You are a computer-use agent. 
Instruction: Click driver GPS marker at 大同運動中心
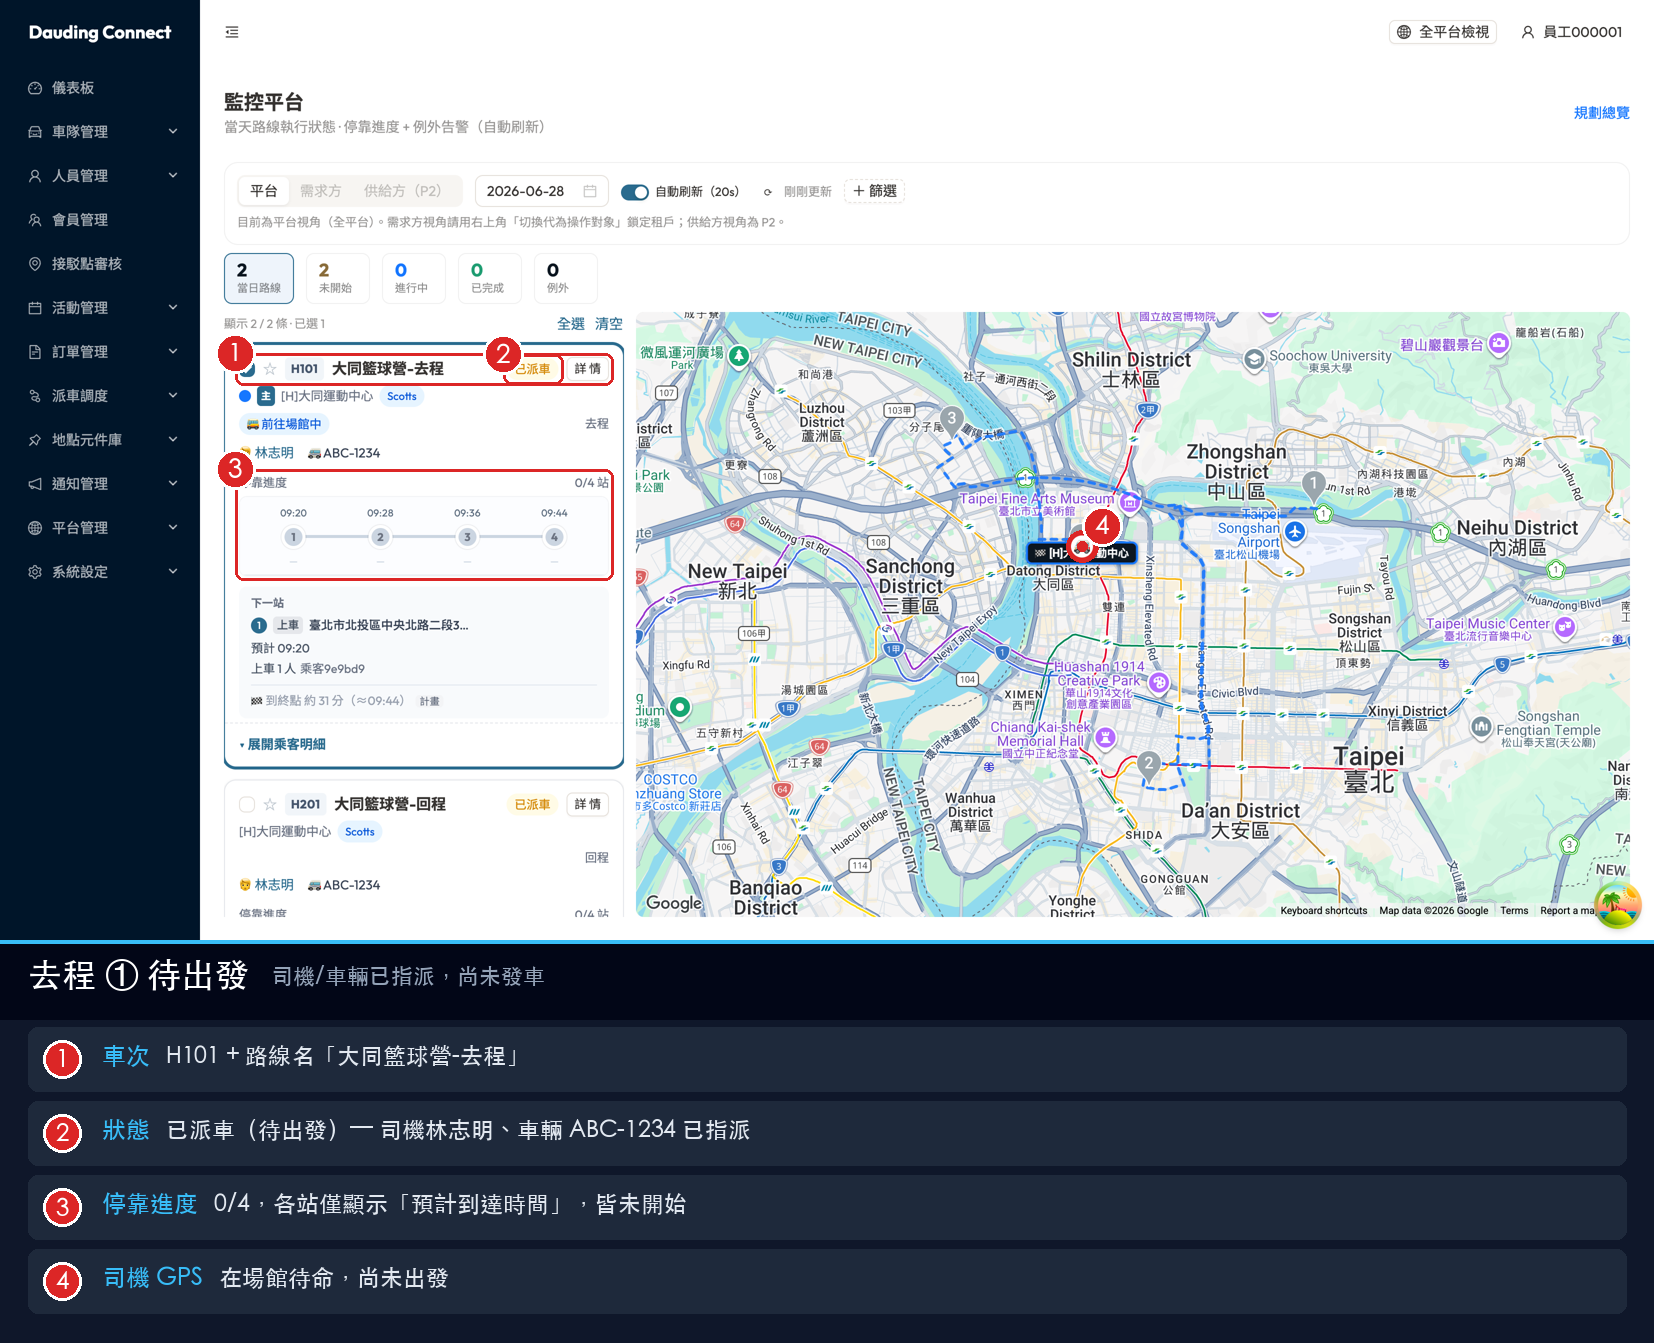coord(1081,547)
